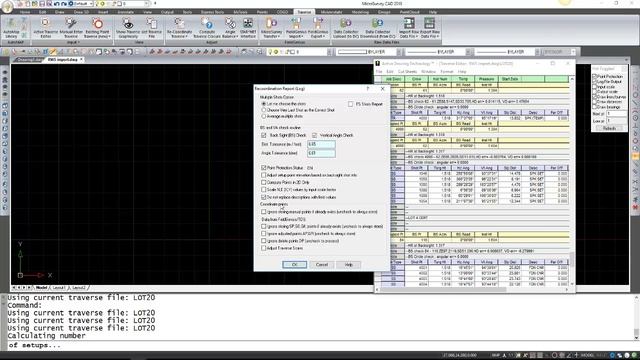The image size is (640, 360).
Task: Select 'Choose Very Last Shot as the Correct Shot'
Action: [x=264, y=110]
